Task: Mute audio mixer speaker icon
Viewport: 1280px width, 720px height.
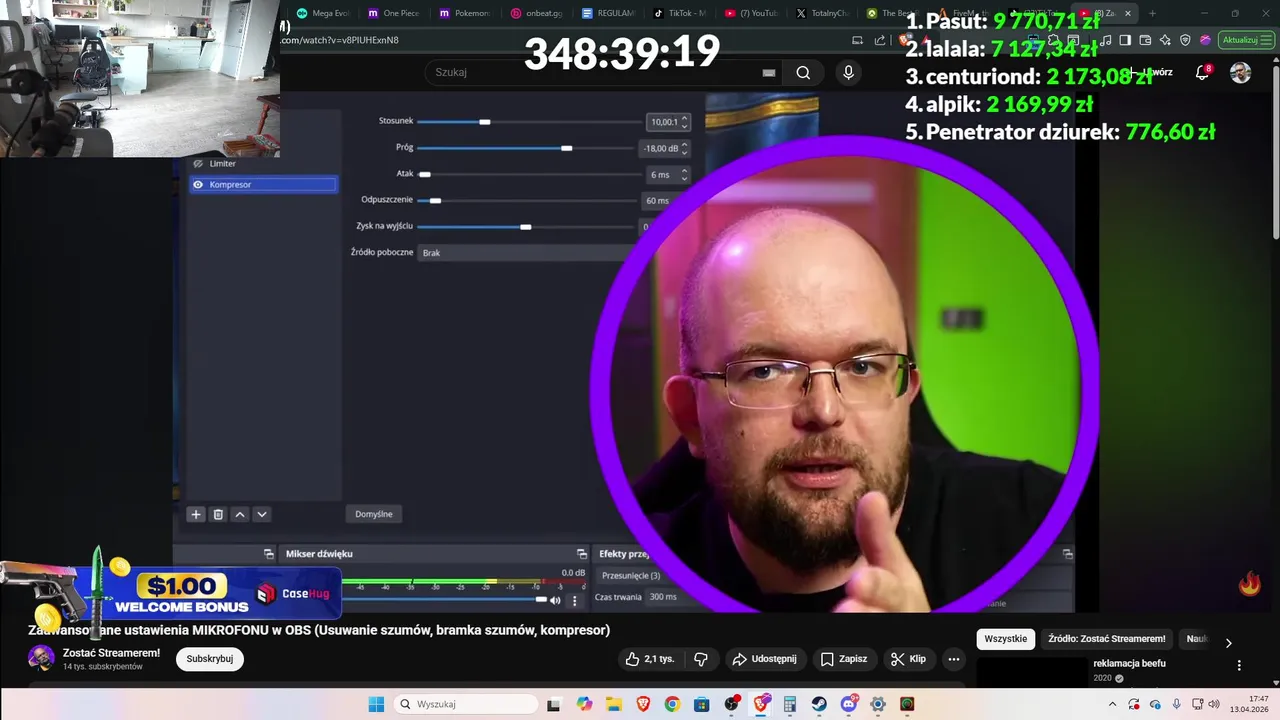Action: coord(555,600)
